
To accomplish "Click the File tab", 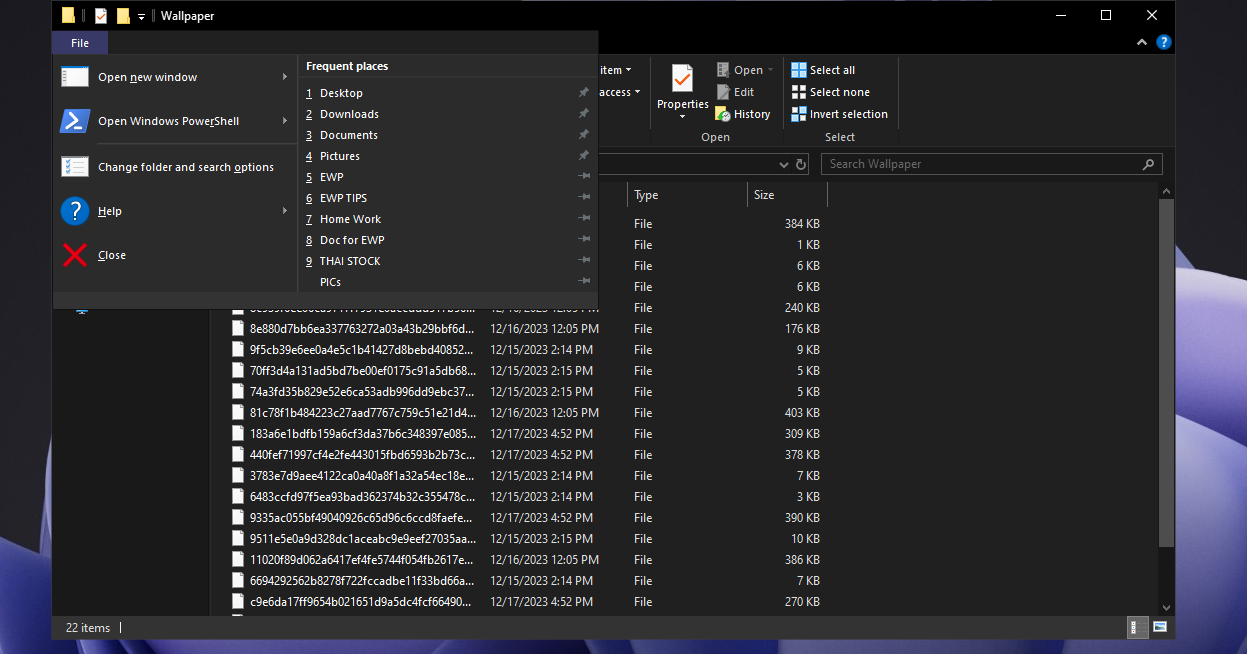I will coord(80,43).
